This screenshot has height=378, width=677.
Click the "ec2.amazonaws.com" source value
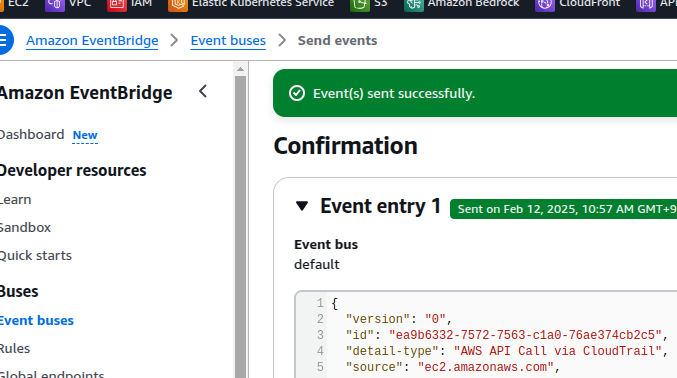click(486, 367)
